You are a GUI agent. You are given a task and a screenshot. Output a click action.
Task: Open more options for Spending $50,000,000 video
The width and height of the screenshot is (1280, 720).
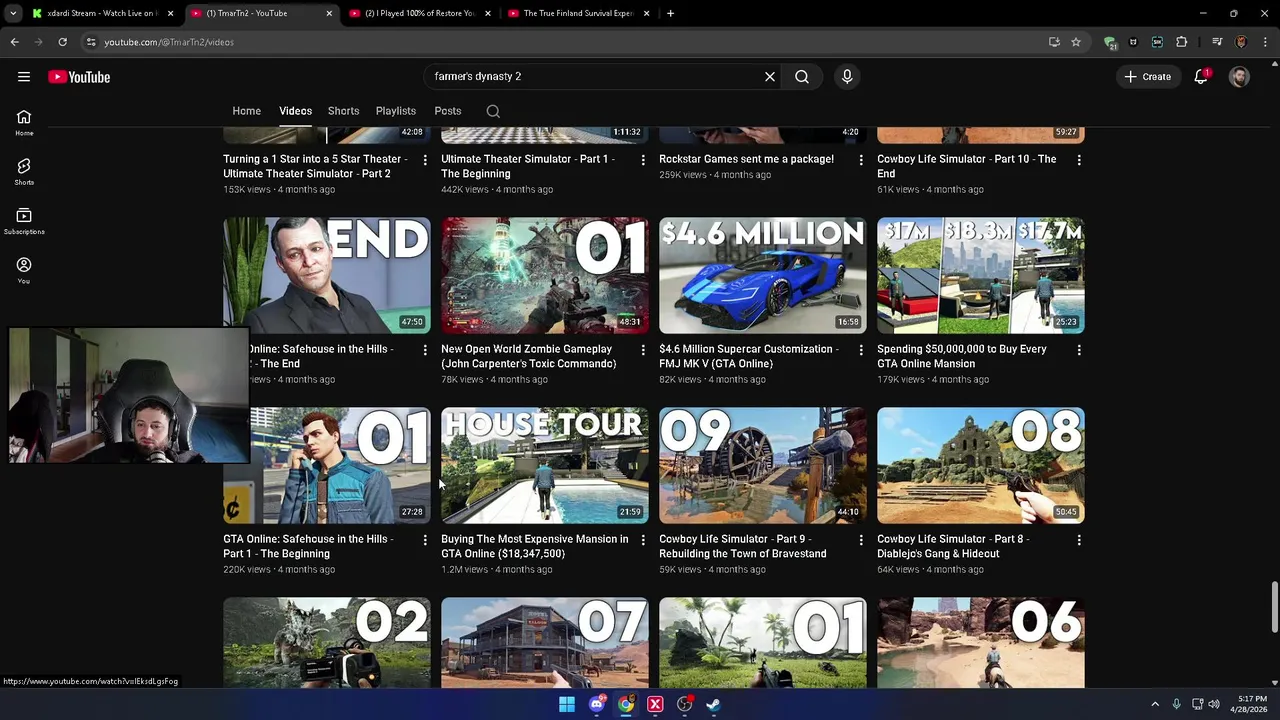1079,350
